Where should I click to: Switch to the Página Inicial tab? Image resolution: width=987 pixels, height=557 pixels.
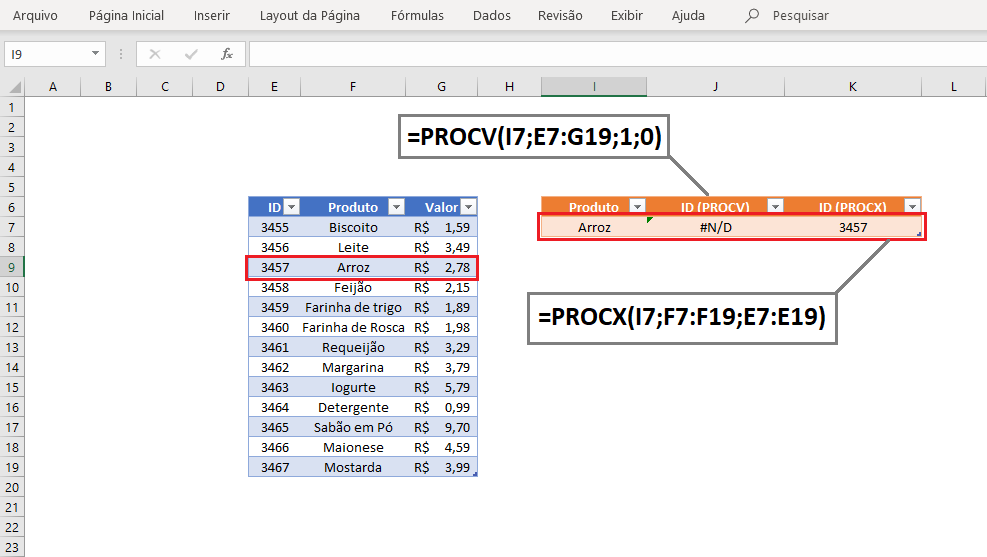pos(126,16)
